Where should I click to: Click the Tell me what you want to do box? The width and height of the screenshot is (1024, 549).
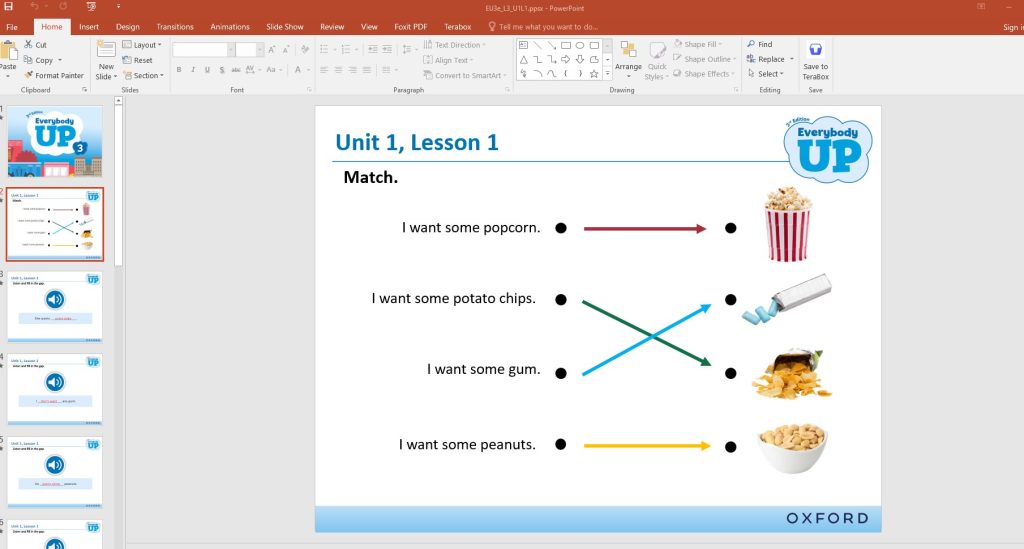[543, 27]
